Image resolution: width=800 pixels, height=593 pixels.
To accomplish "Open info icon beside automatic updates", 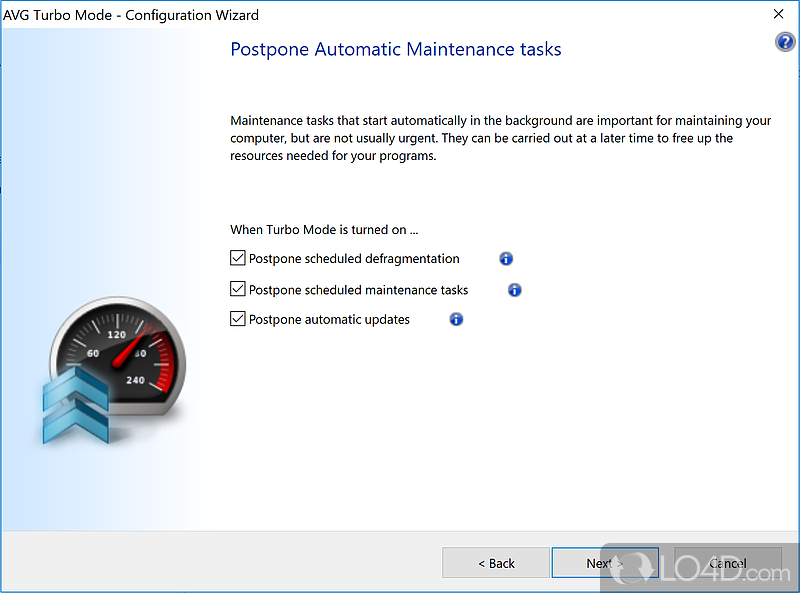I will click(x=456, y=320).
